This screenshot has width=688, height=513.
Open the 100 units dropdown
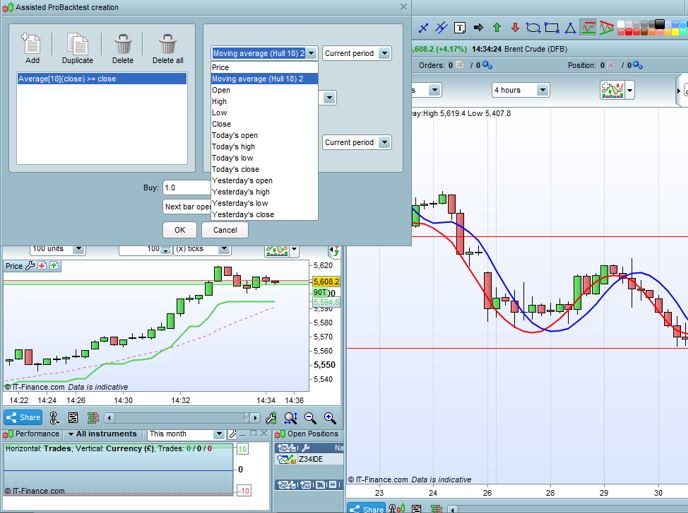[57, 249]
